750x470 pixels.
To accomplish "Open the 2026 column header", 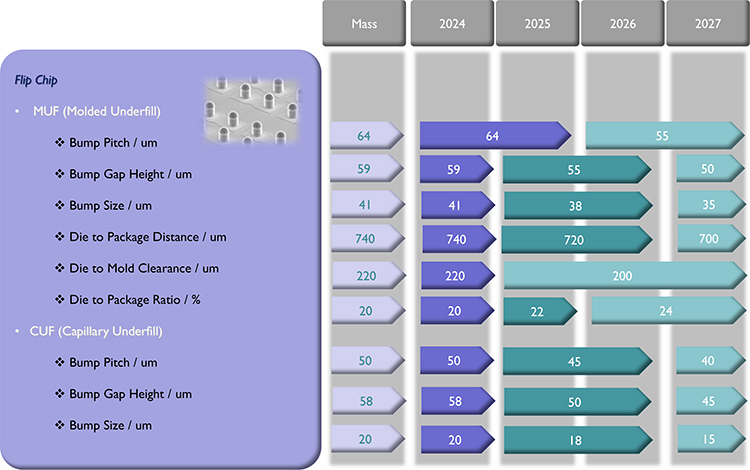I will pos(622,23).
